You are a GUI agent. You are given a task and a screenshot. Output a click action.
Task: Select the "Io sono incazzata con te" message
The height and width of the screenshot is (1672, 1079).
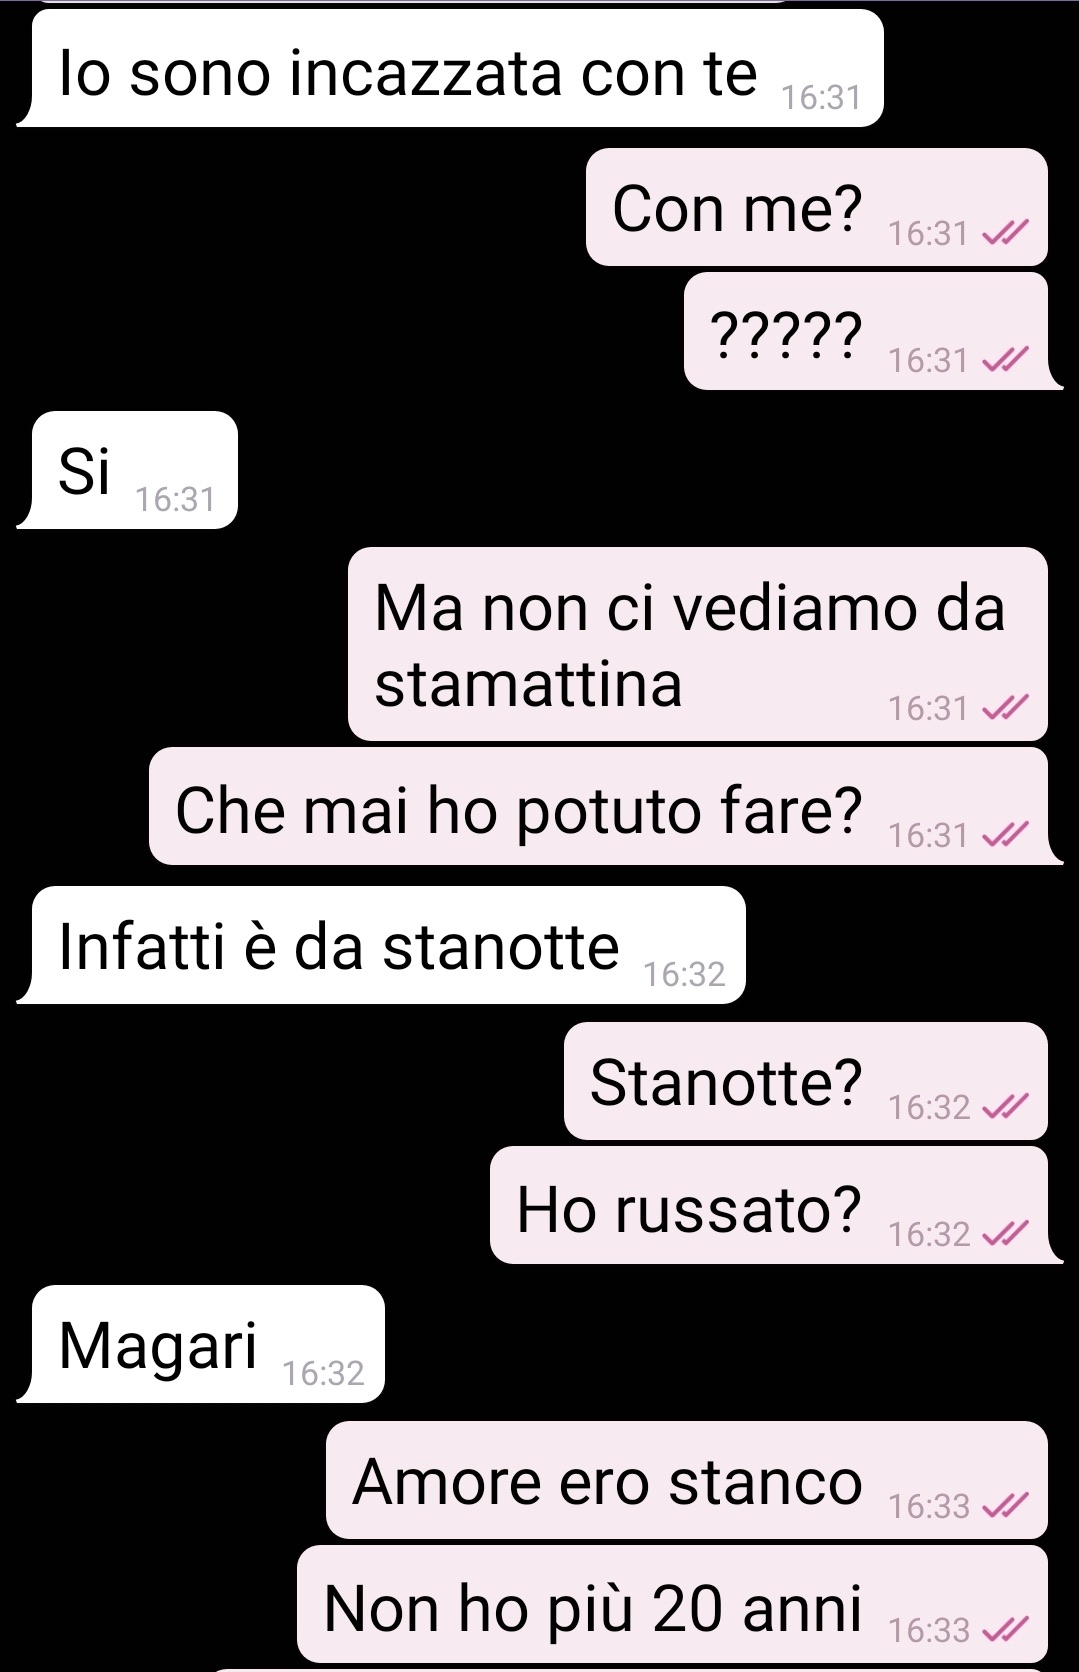[450, 68]
